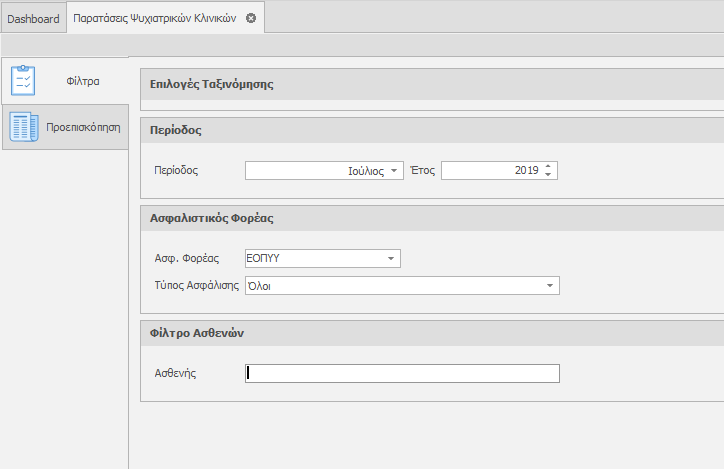Click inside the Ιούλιος month field

click(x=315, y=171)
